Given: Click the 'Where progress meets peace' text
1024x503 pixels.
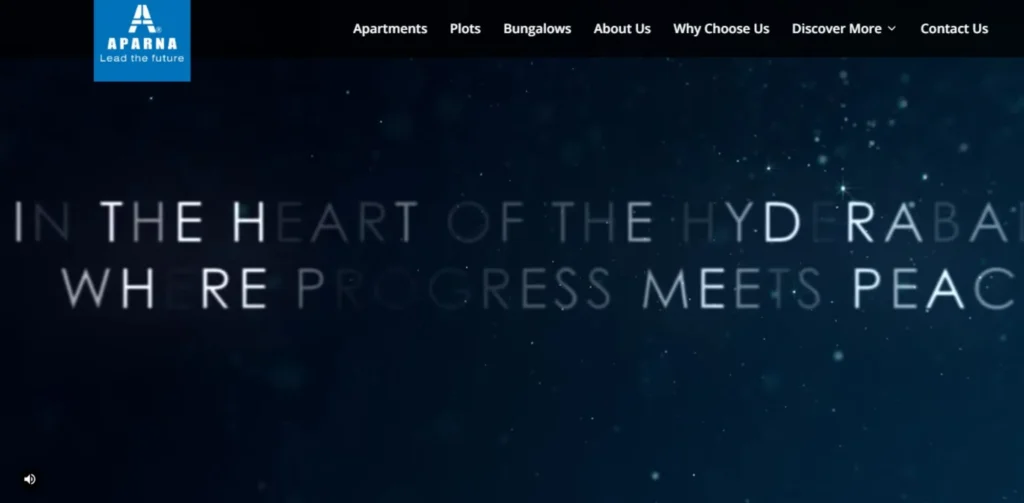Looking at the screenshot, I should (542, 288).
